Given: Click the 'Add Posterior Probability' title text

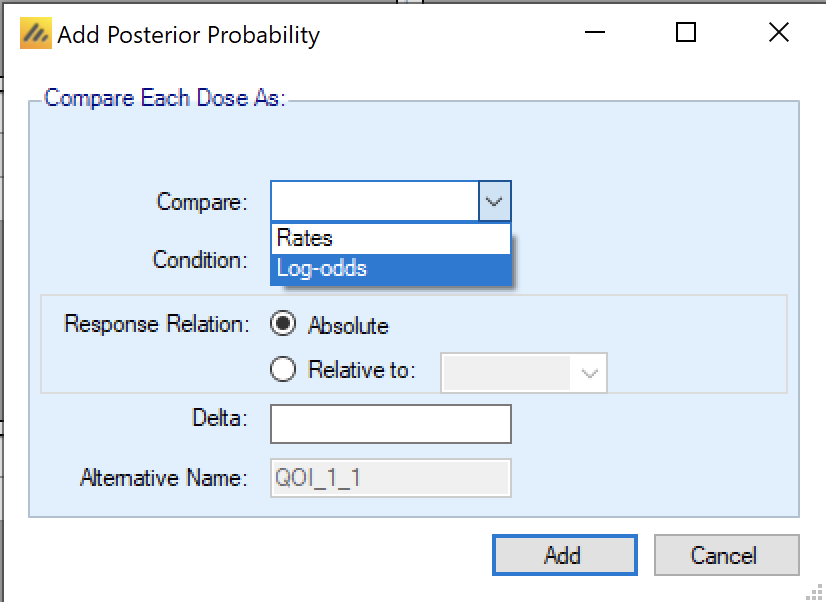Looking at the screenshot, I should tap(189, 36).
